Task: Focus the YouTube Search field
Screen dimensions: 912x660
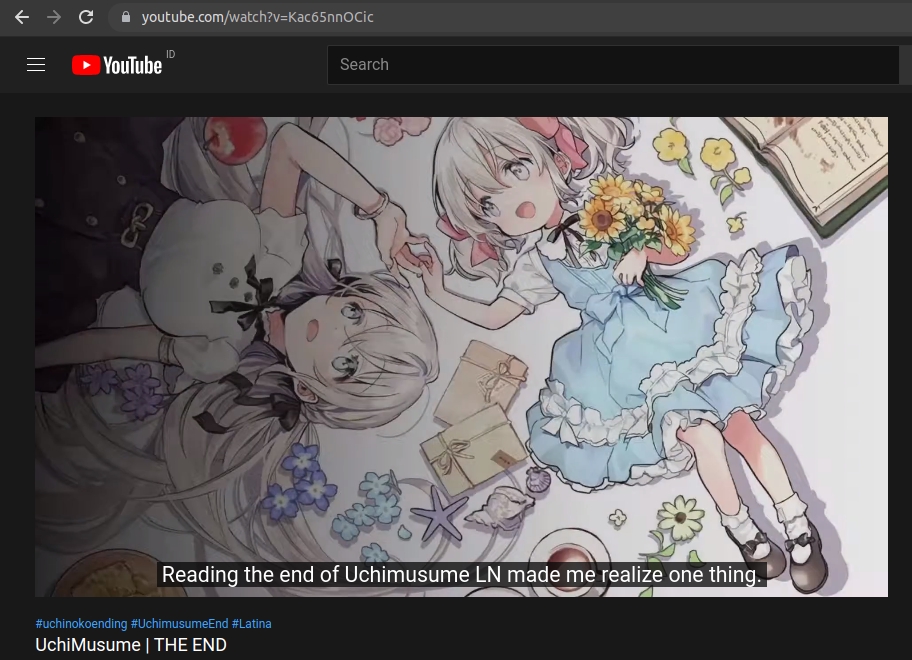Action: tap(613, 65)
